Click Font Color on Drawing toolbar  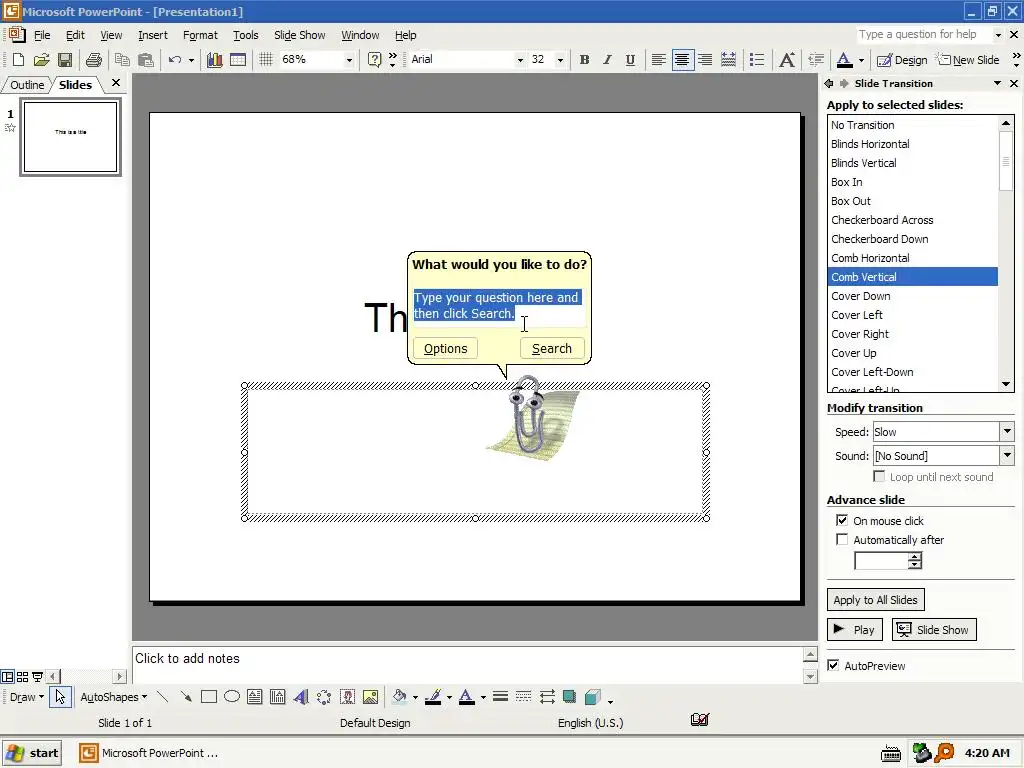point(466,697)
